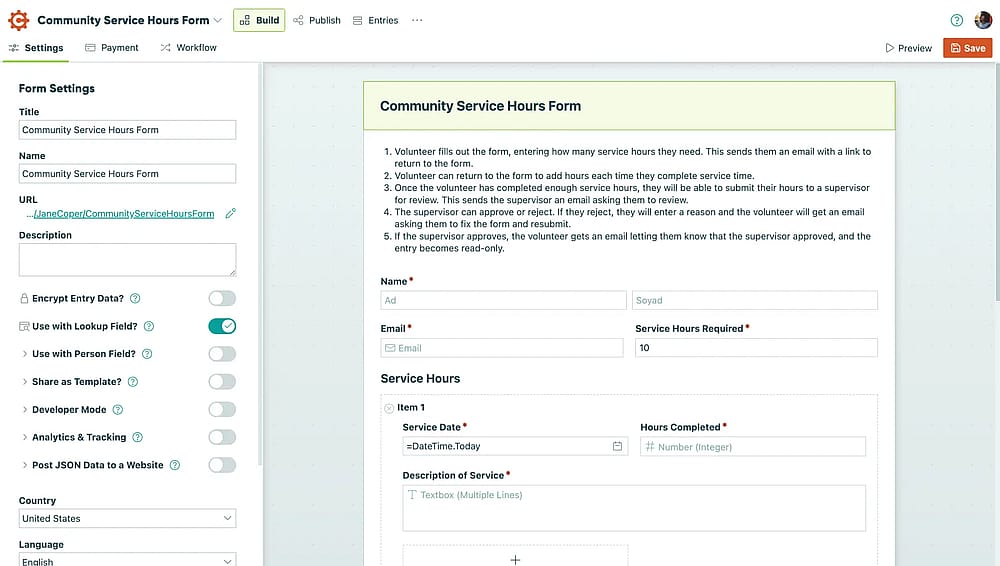Click the first name field with Ad placeholder
This screenshot has height=566, width=1000.
503,300
